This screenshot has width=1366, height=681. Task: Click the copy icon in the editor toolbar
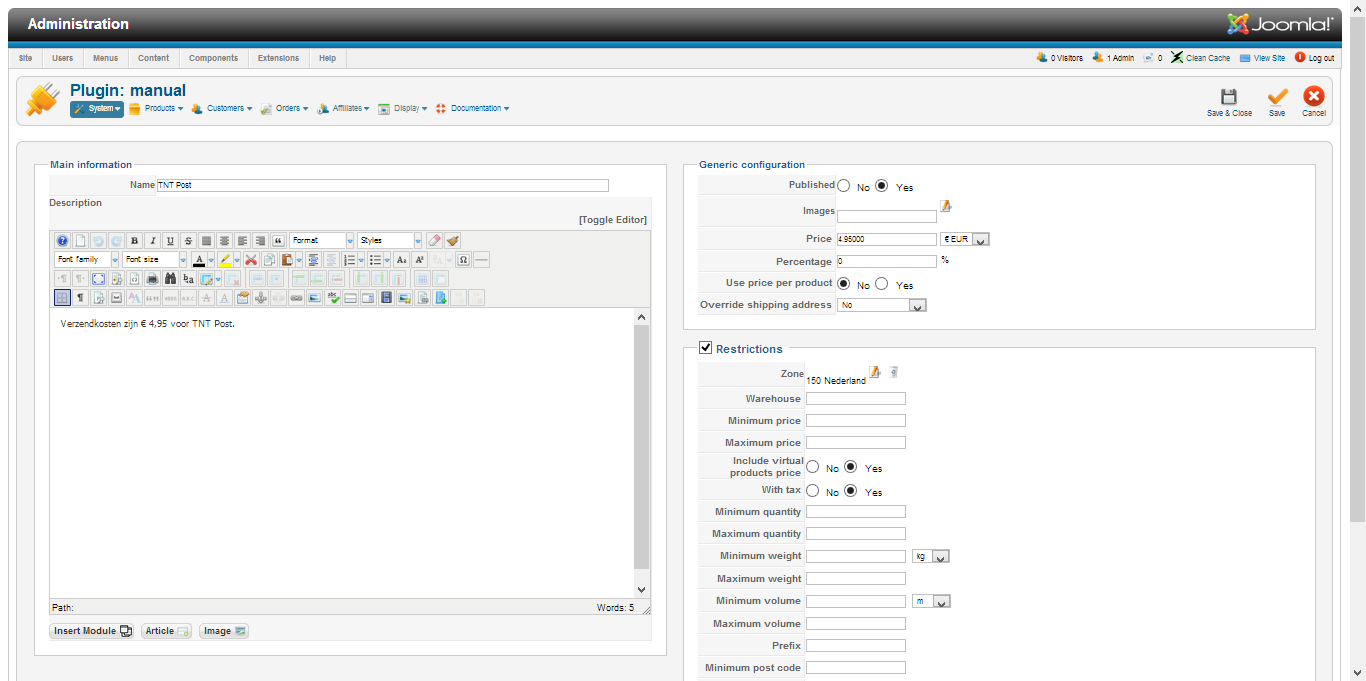coord(269,260)
